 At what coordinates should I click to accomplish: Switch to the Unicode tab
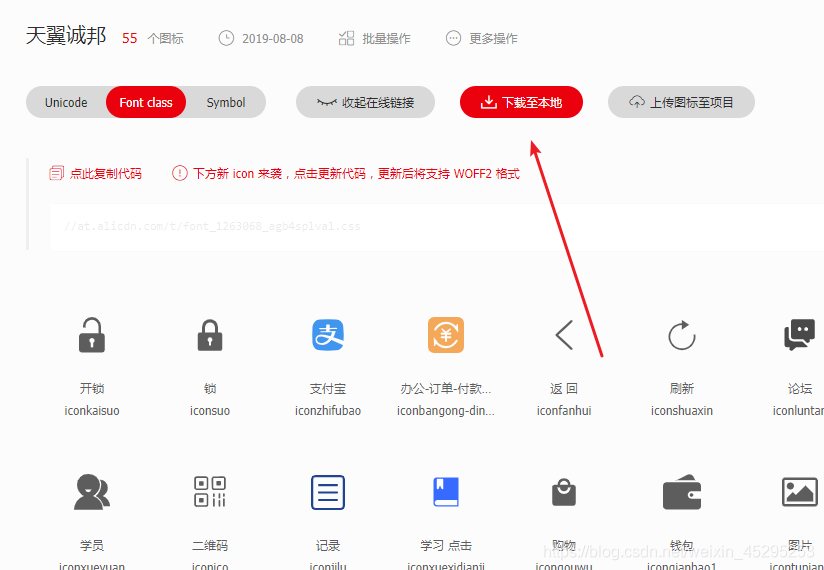click(x=66, y=102)
